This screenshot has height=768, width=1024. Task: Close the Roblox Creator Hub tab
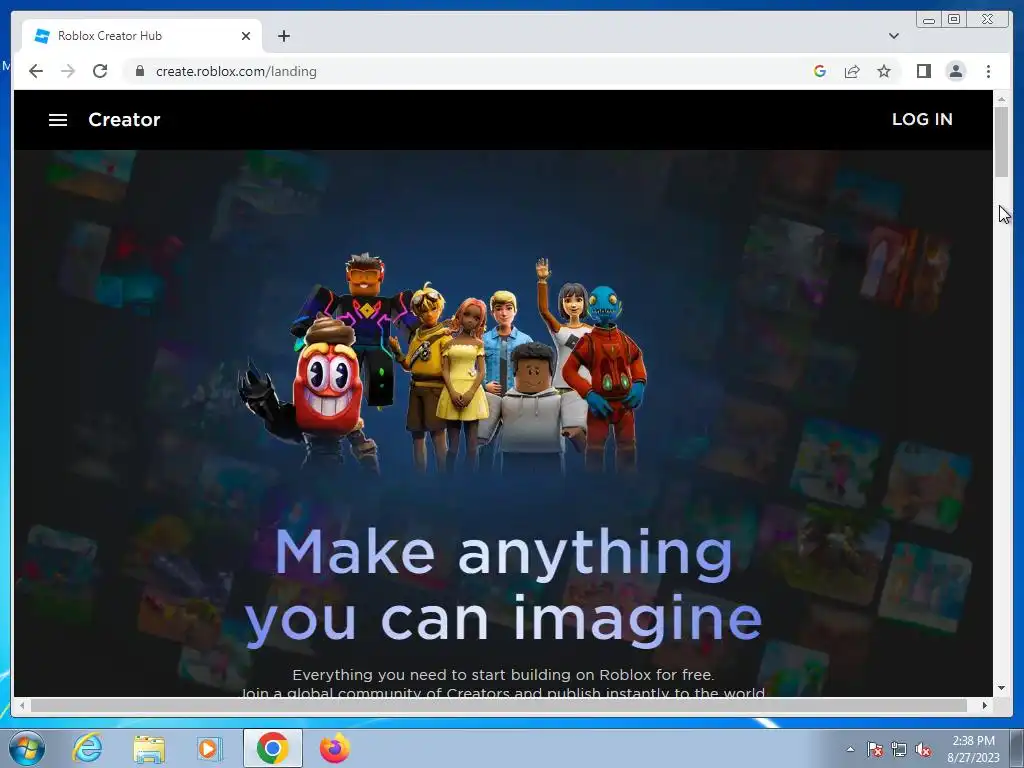pos(246,36)
